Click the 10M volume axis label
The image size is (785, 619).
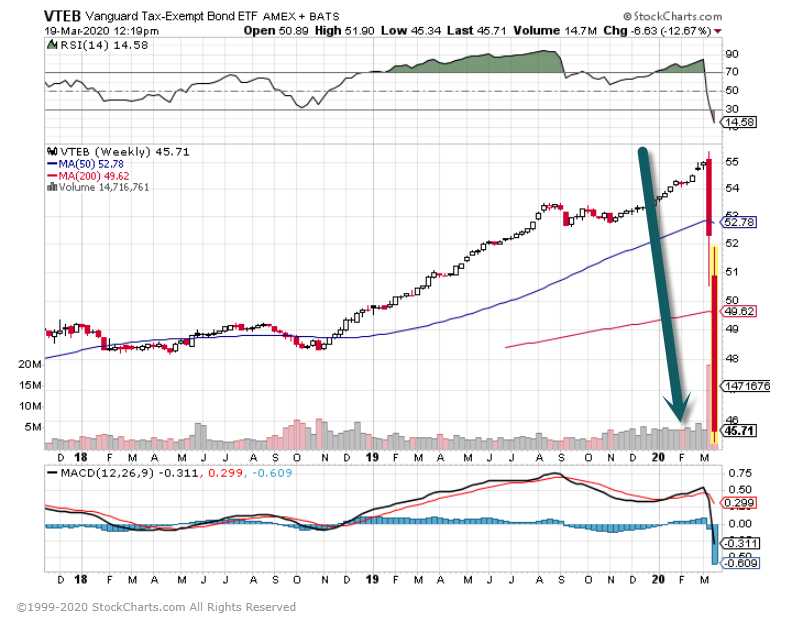(x=30, y=406)
